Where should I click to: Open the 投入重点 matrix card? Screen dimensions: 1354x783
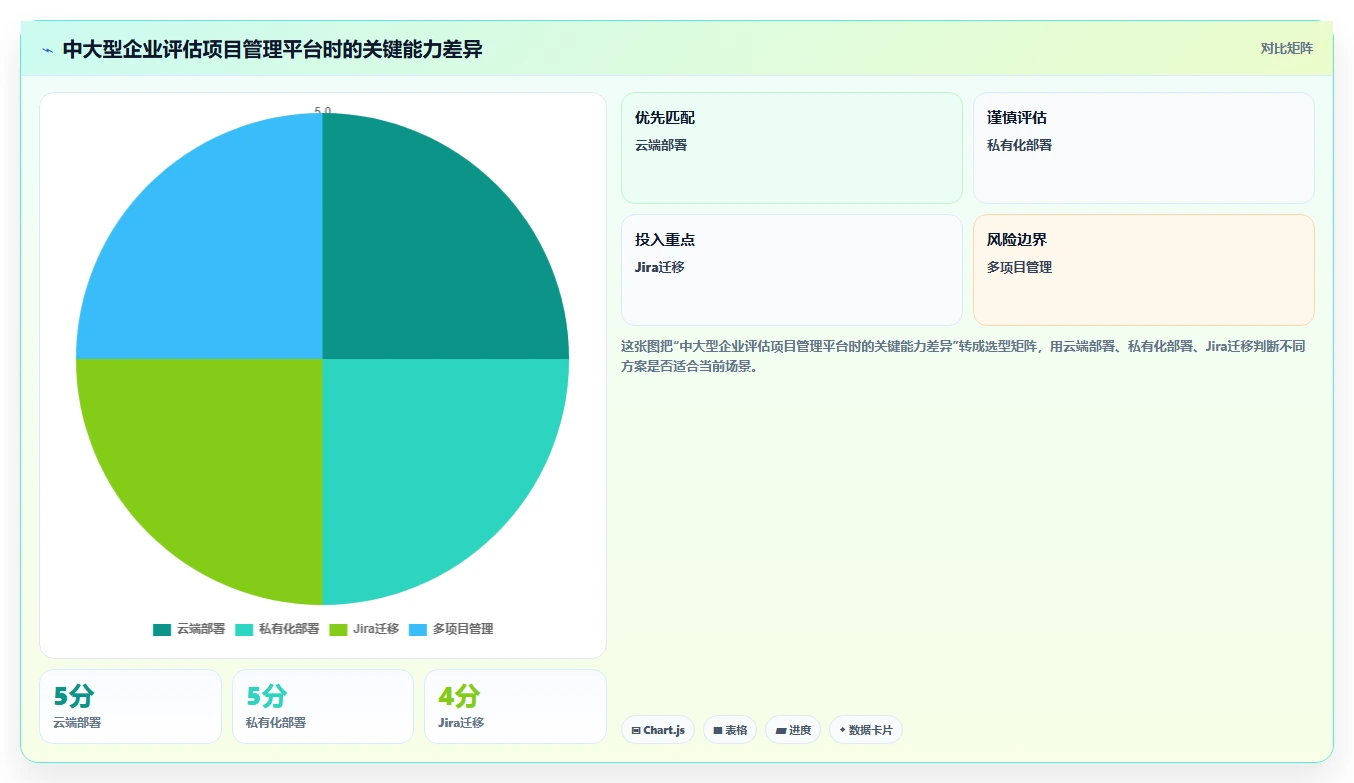point(791,270)
